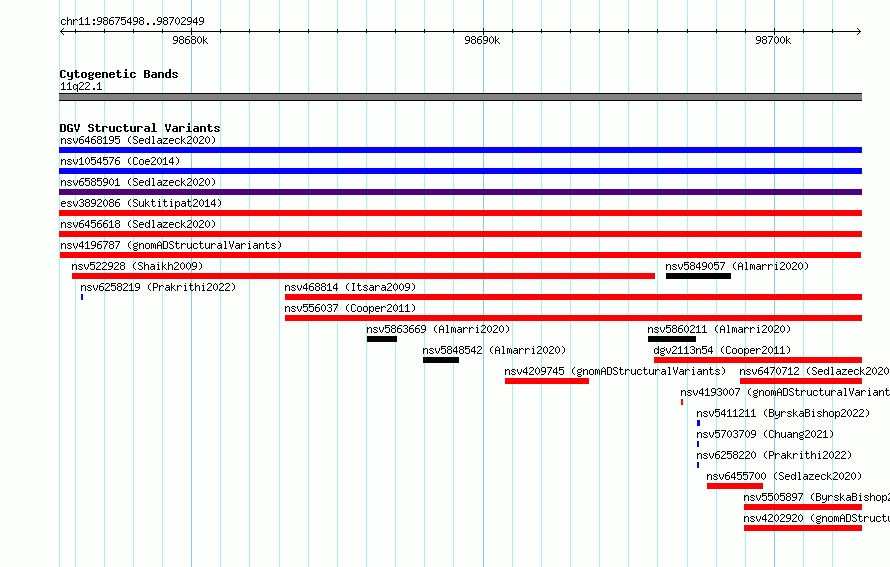Select nsv6455700 (Sedlazeck2020) red bar
The height and width of the screenshot is (567, 890).
pyautogui.click(x=735, y=486)
